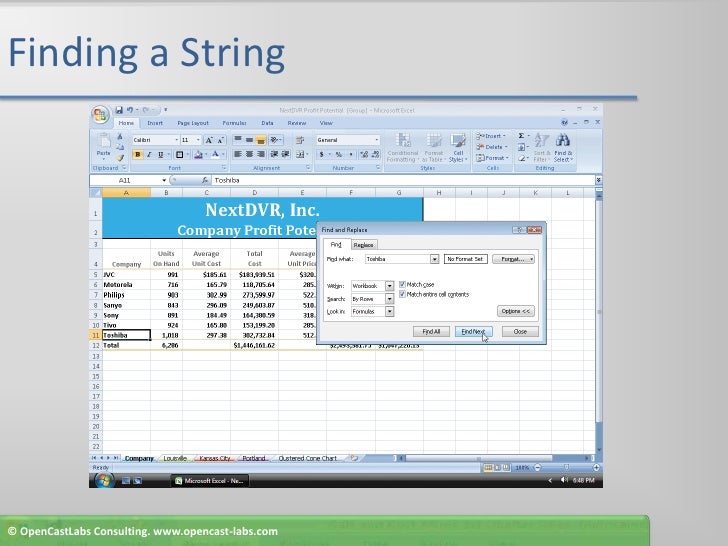Click the formula bar showing Toshiba
Screen dimensions: 728x546
click(x=403, y=180)
